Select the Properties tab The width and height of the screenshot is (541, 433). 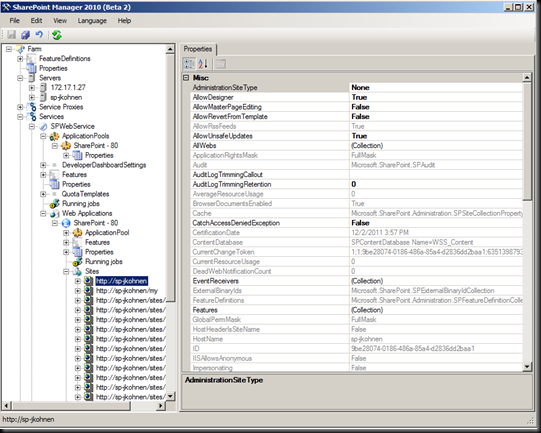point(198,49)
